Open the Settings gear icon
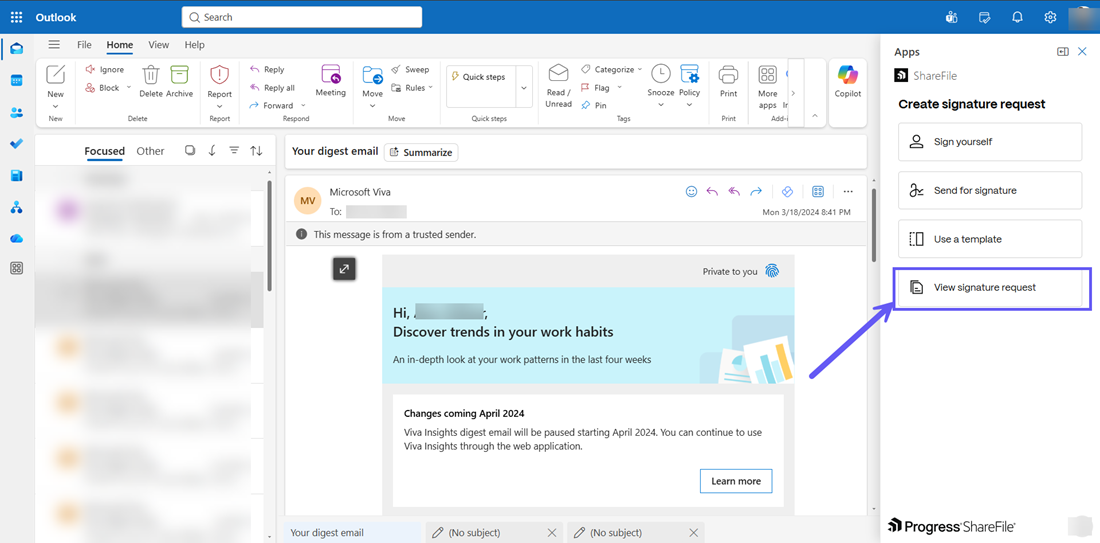Image resolution: width=1100 pixels, height=543 pixels. [1050, 17]
